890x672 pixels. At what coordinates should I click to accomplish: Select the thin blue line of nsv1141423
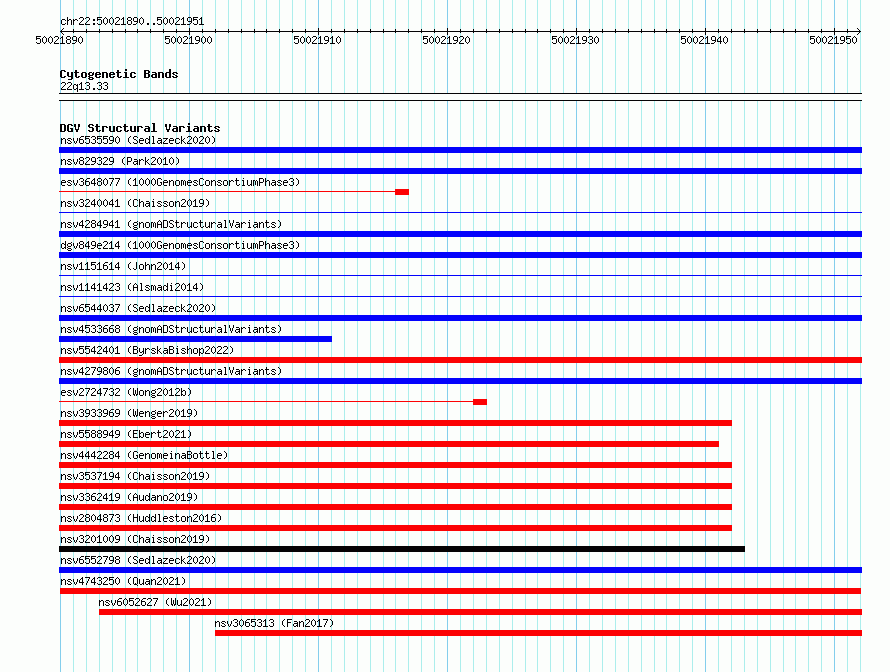coord(460,297)
